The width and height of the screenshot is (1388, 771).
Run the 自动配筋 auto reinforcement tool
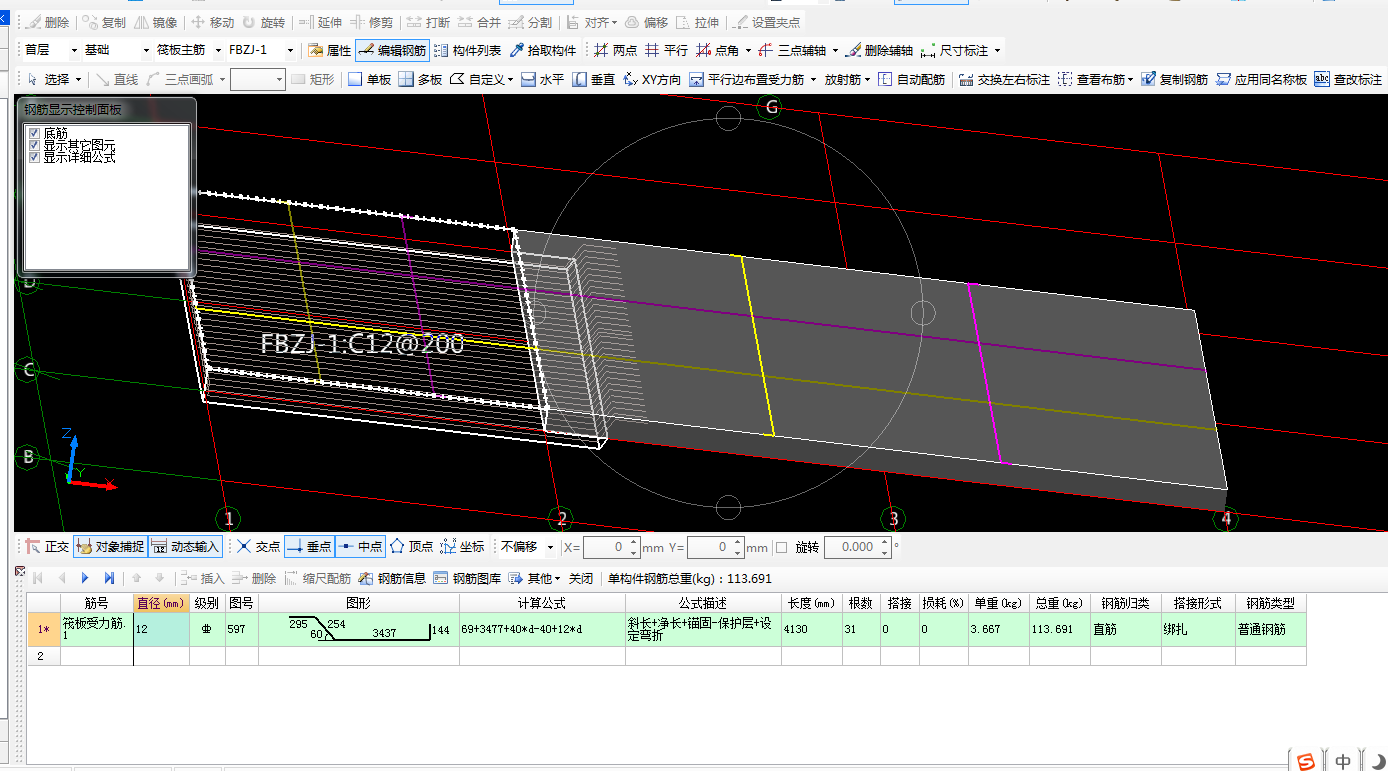(x=911, y=79)
